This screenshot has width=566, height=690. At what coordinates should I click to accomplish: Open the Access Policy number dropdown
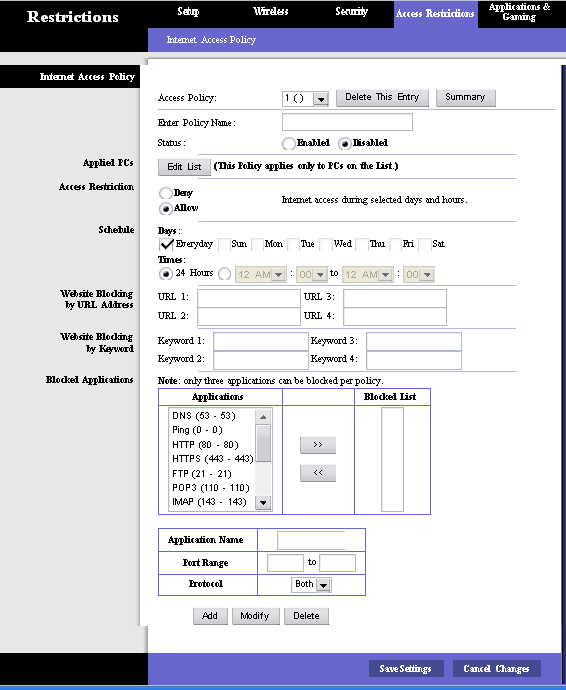coord(305,98)
